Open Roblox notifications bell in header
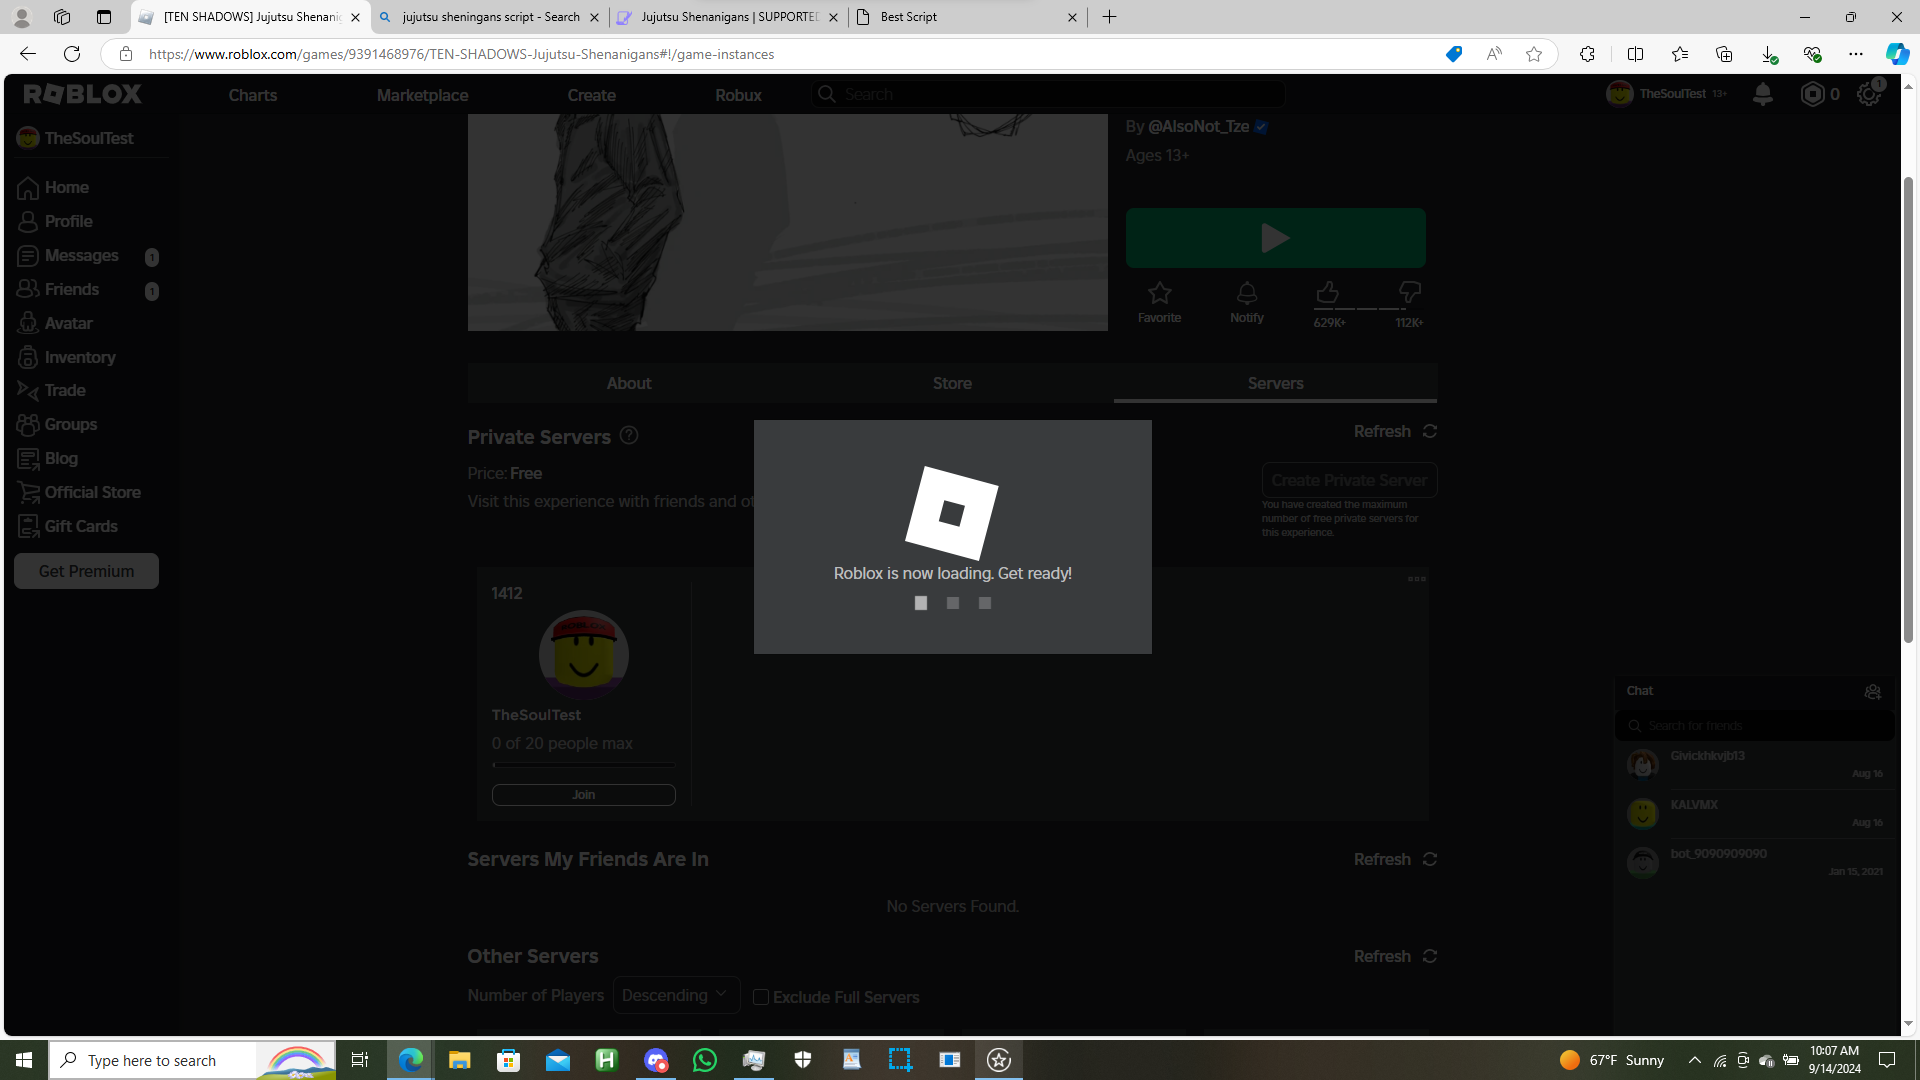Screen dimensions: 1920x1080 point(1762,94)
